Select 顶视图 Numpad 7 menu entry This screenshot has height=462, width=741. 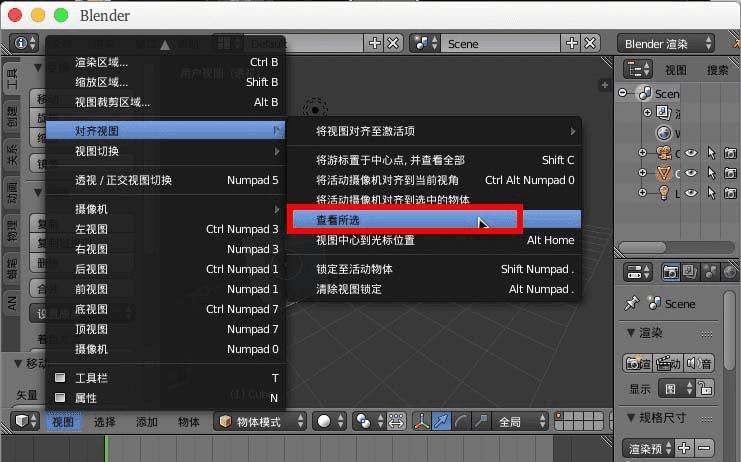pos(165,329)
